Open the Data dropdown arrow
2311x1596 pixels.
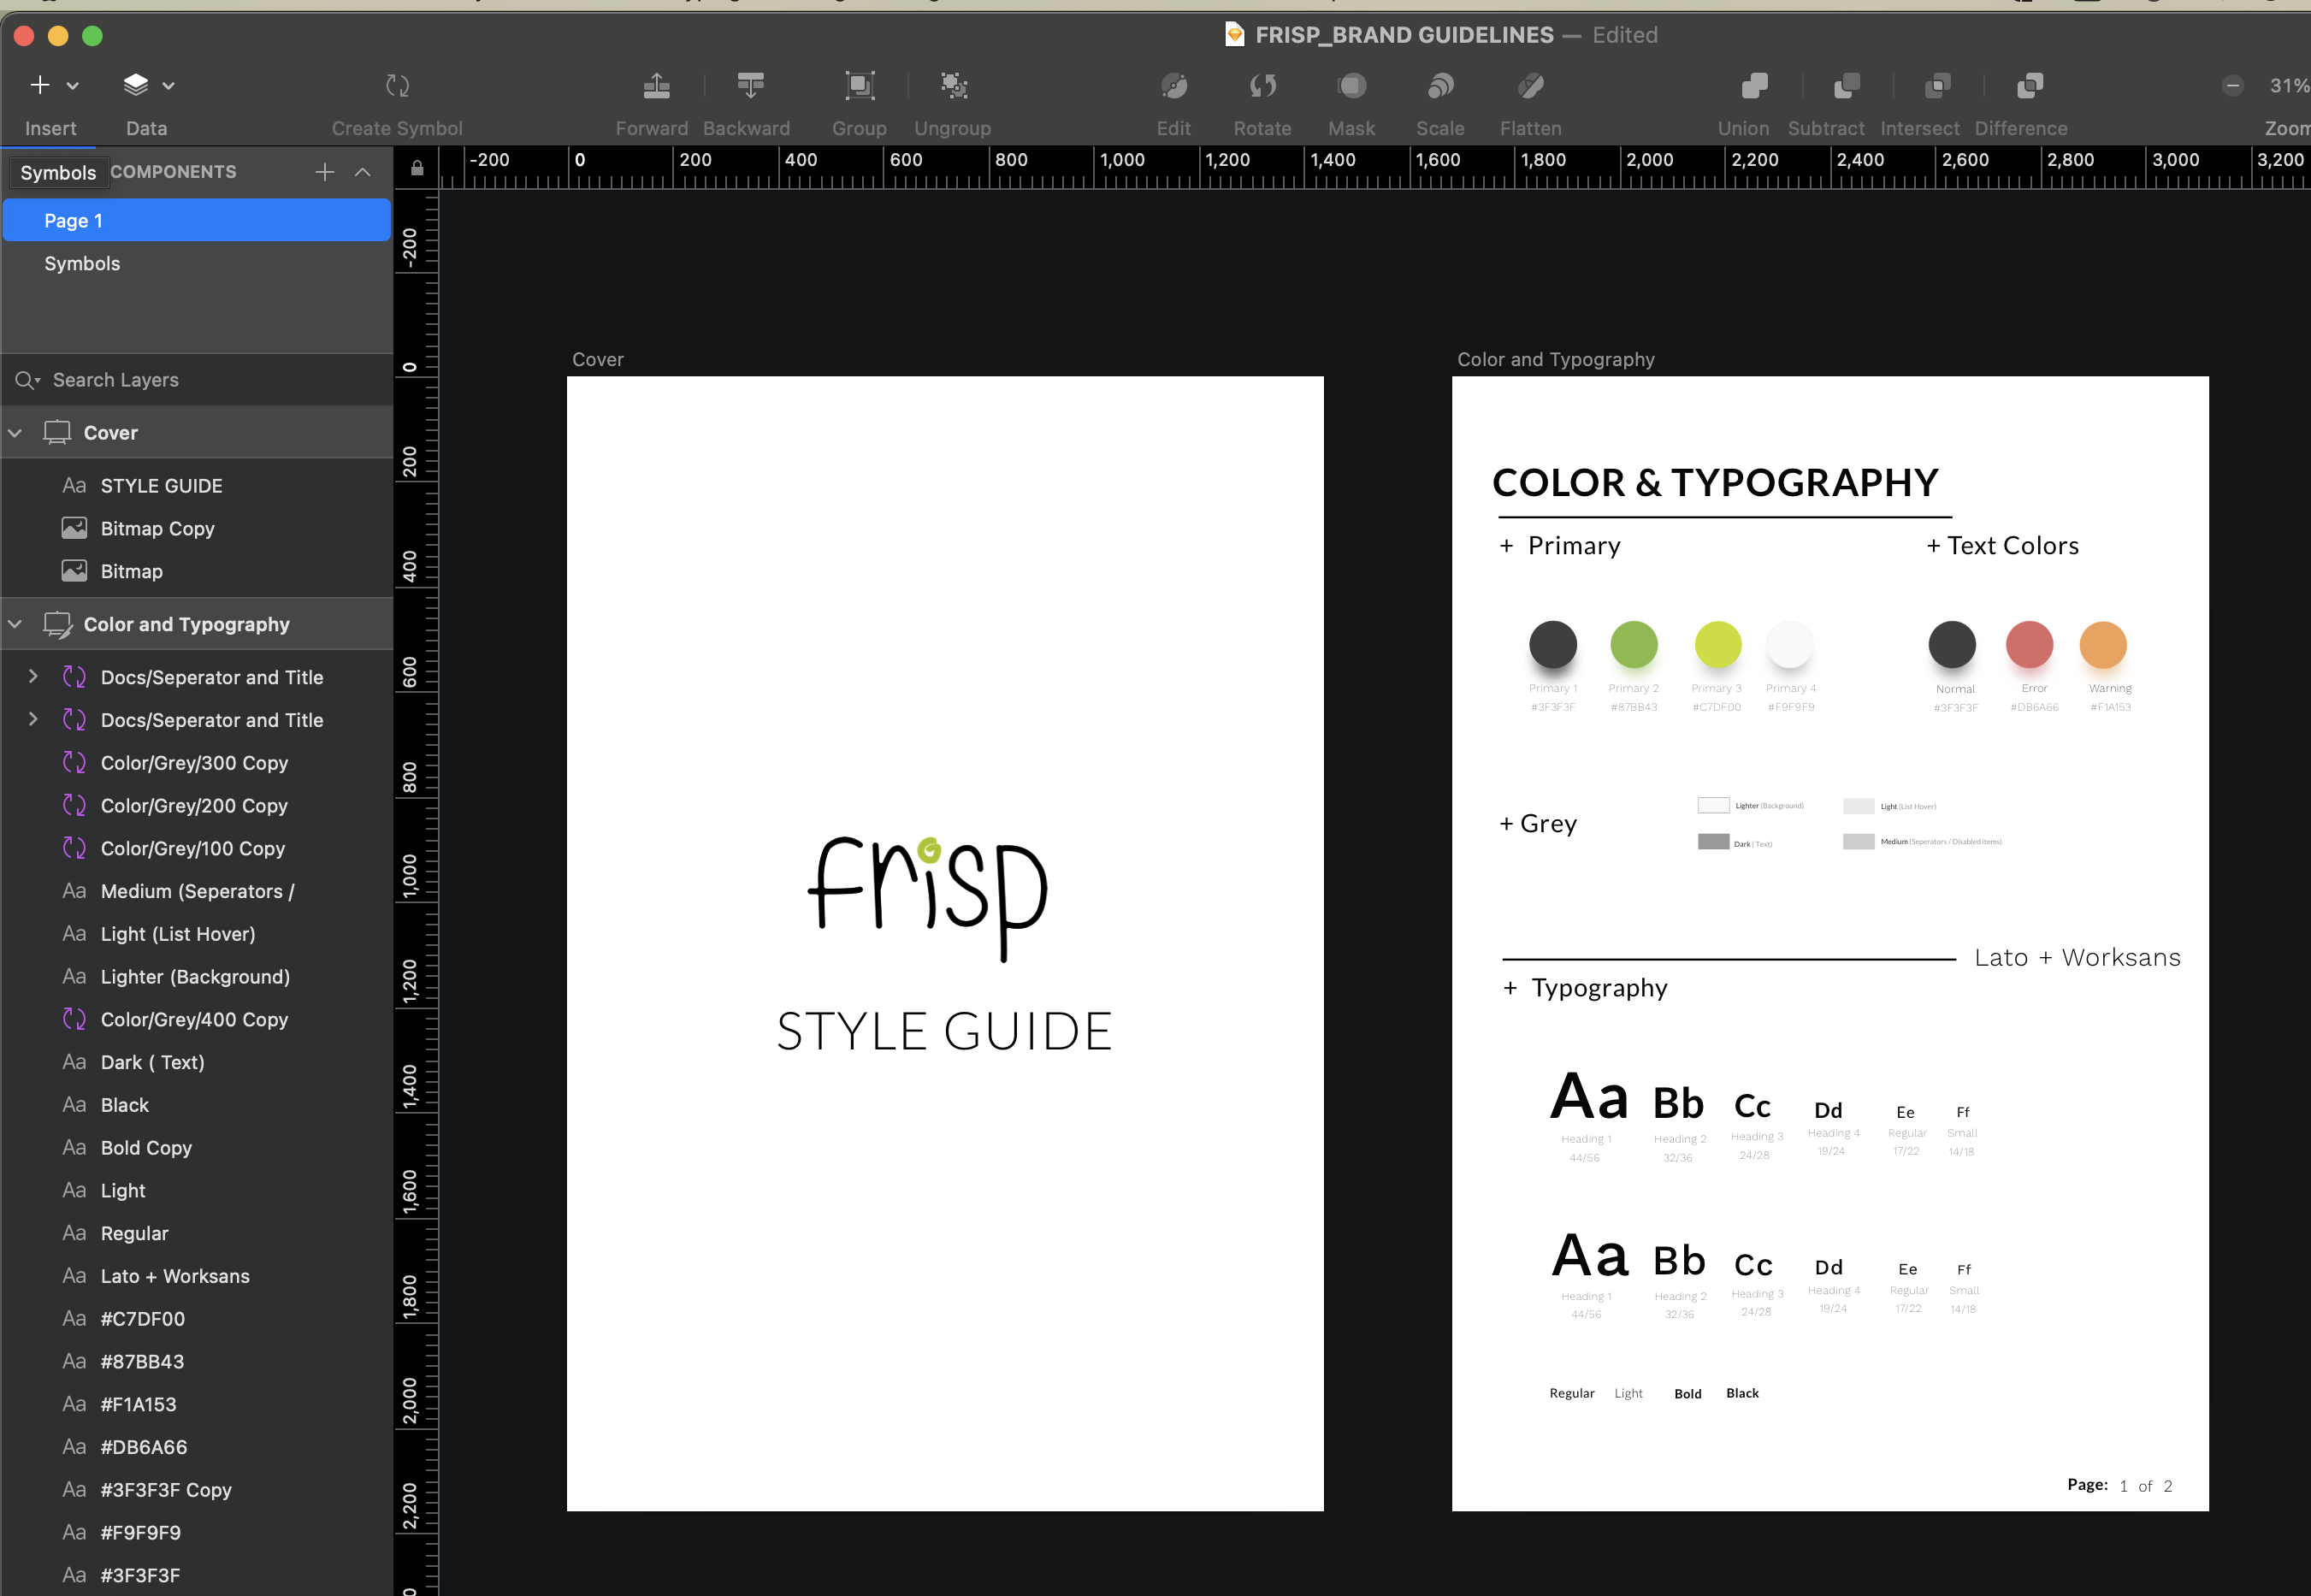(168, 86)
